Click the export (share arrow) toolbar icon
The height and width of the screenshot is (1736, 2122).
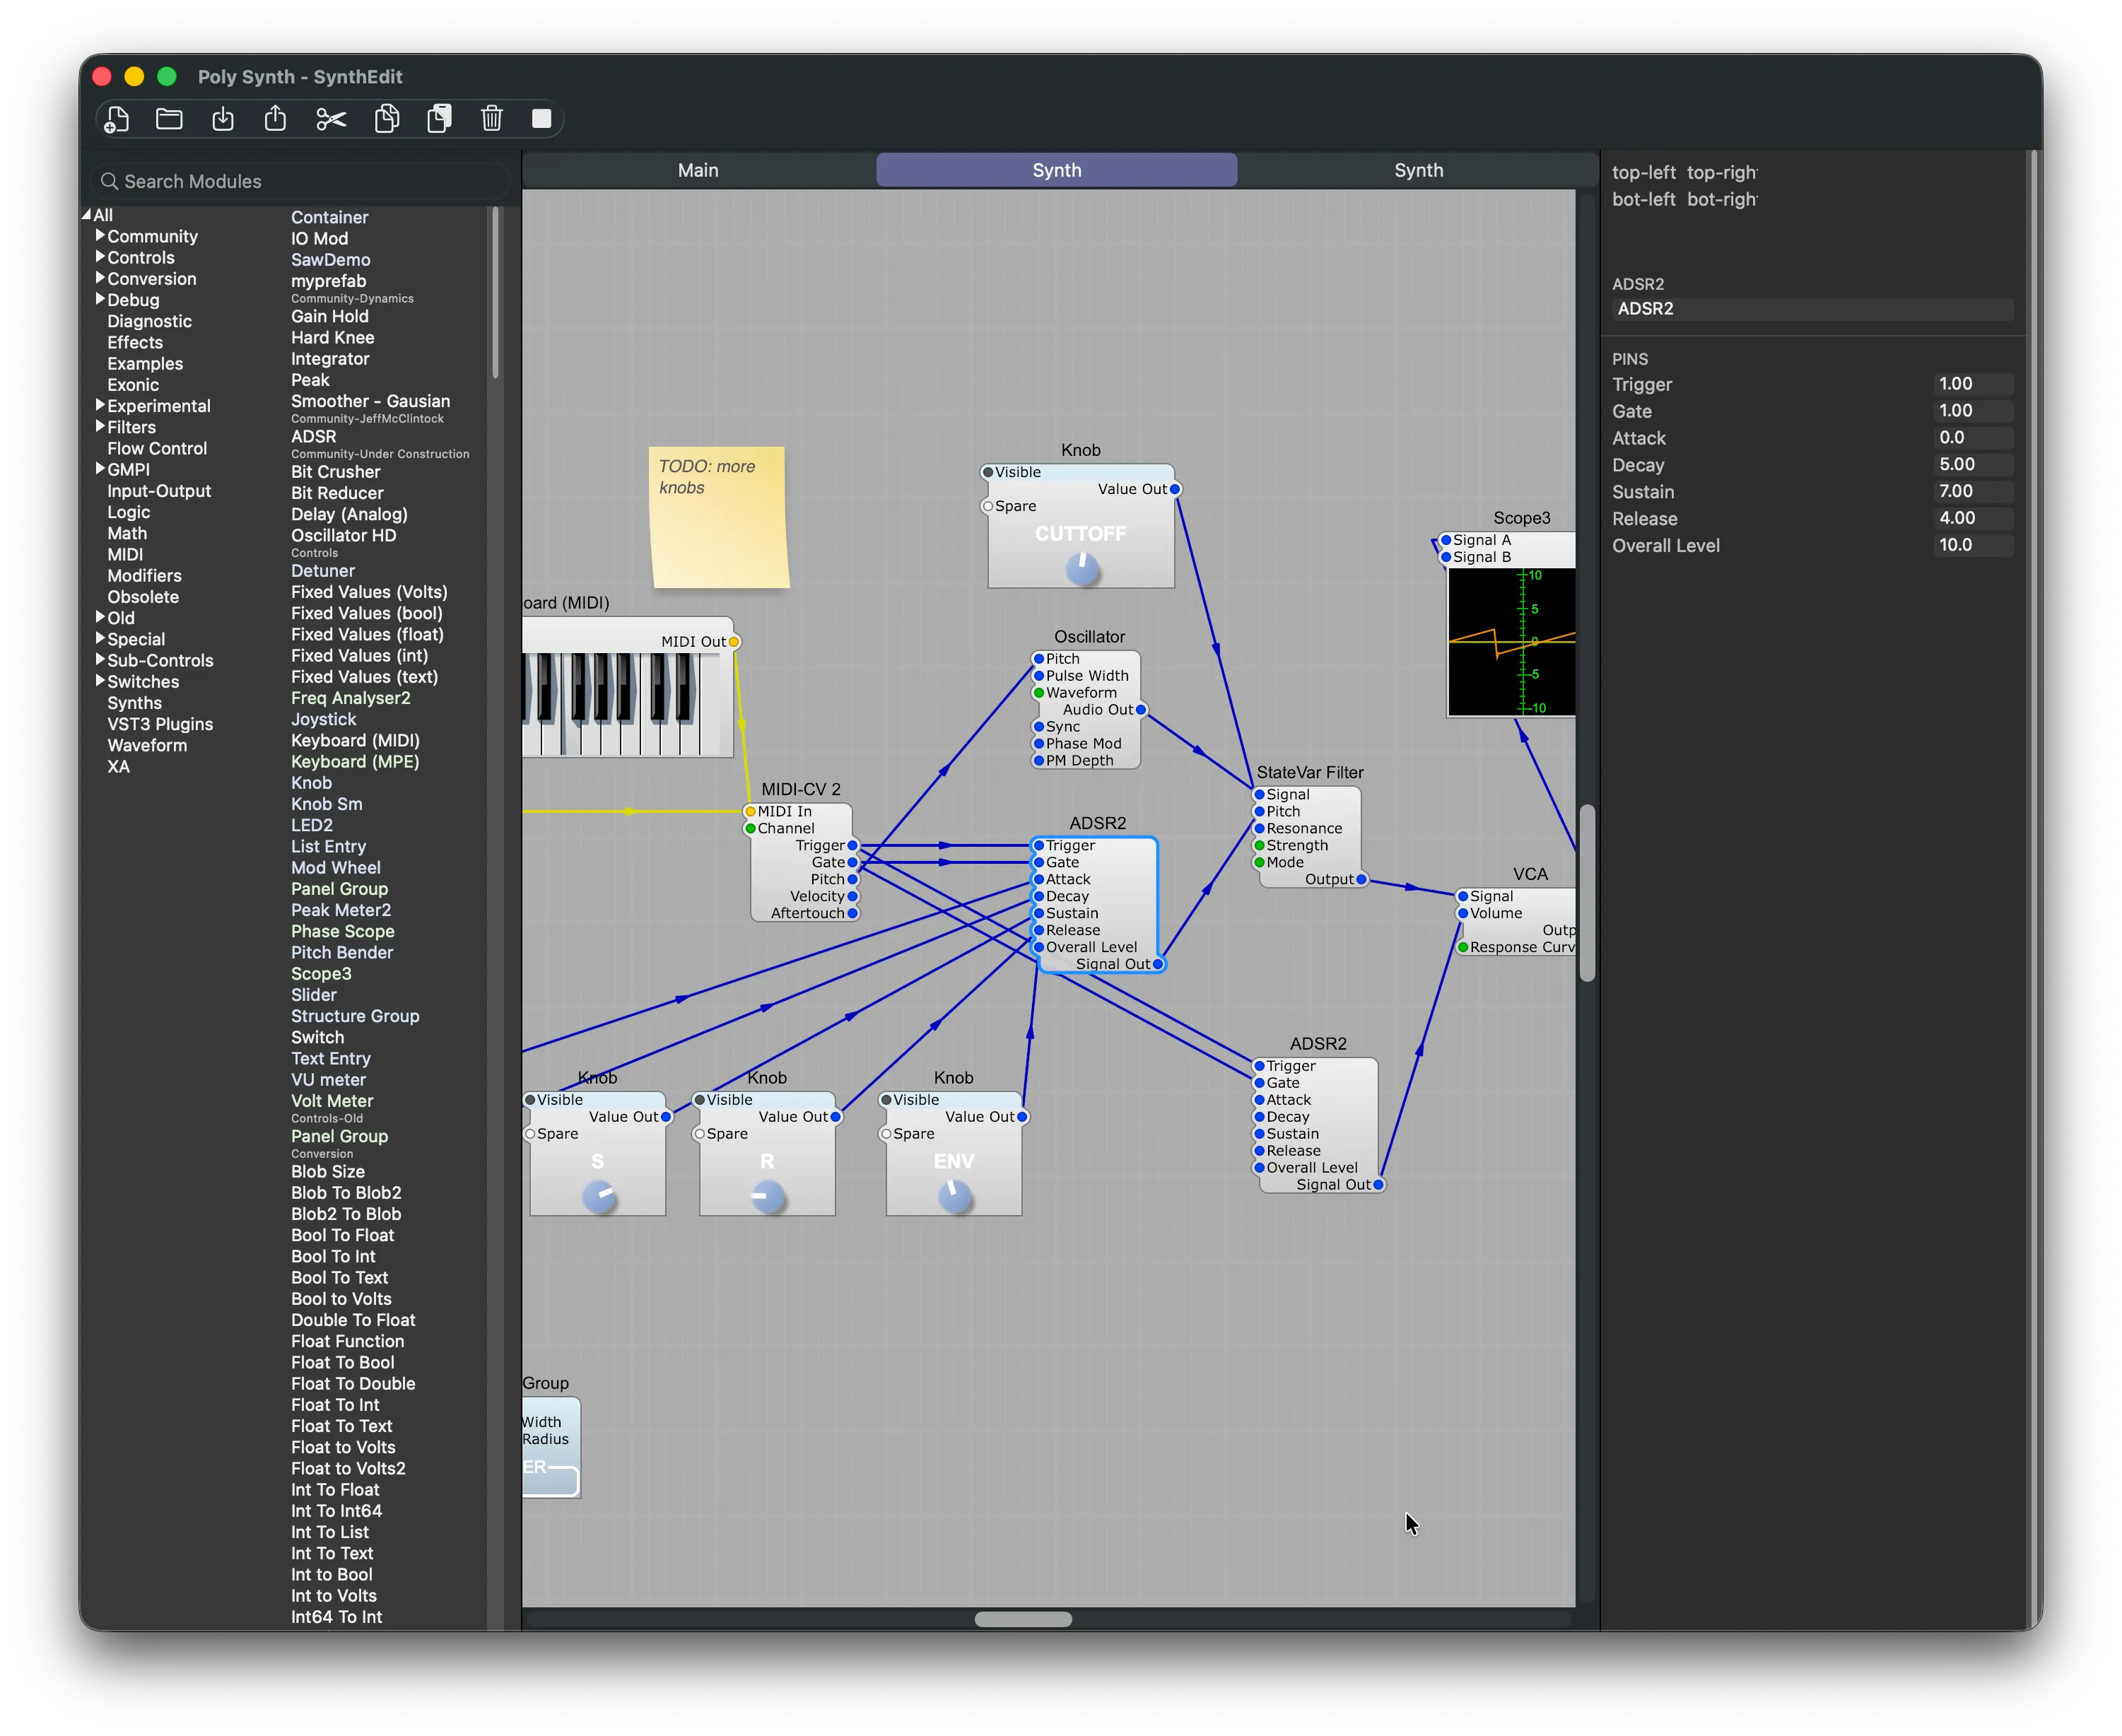[275, 119]
